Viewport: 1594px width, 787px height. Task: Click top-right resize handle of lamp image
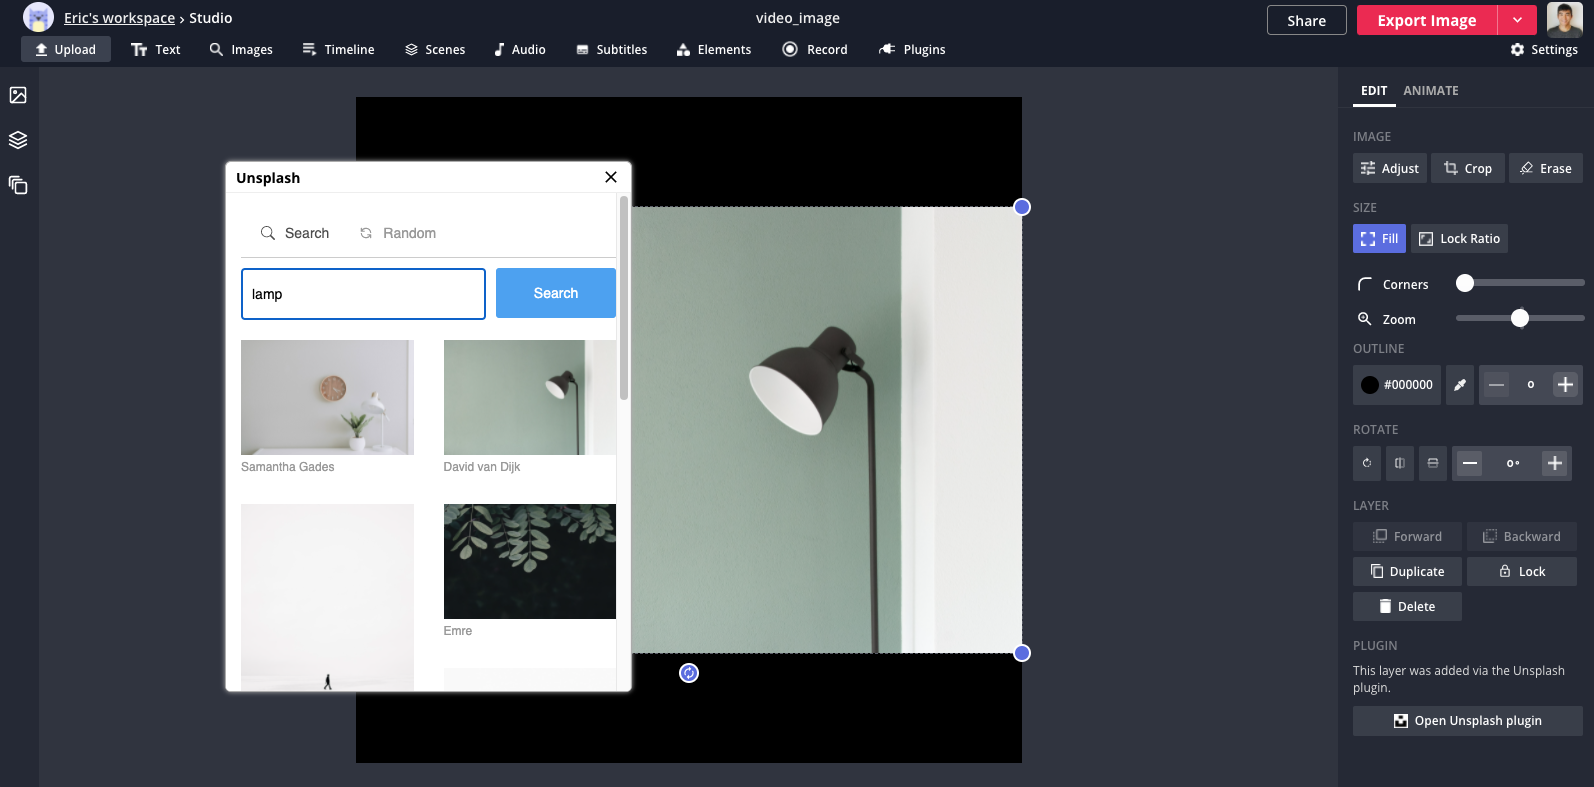[1022, 207]
